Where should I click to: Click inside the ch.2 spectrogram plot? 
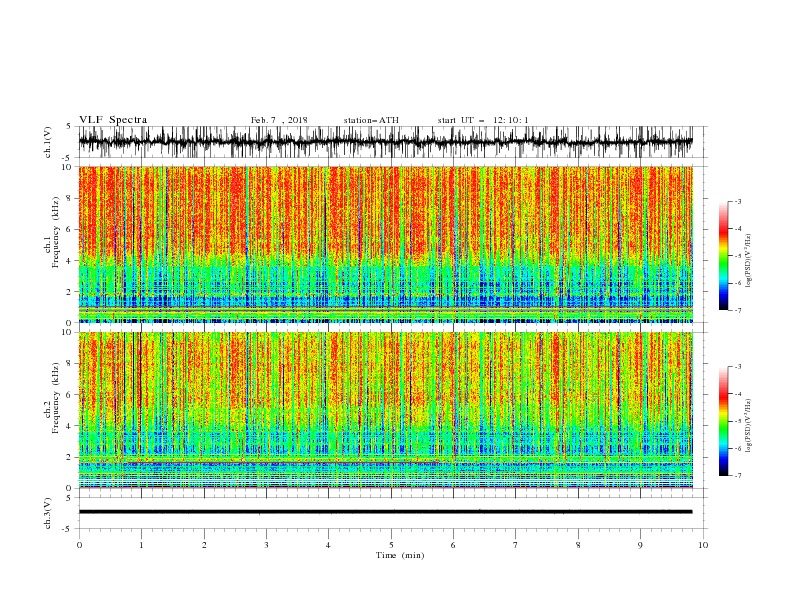(385, 410)
